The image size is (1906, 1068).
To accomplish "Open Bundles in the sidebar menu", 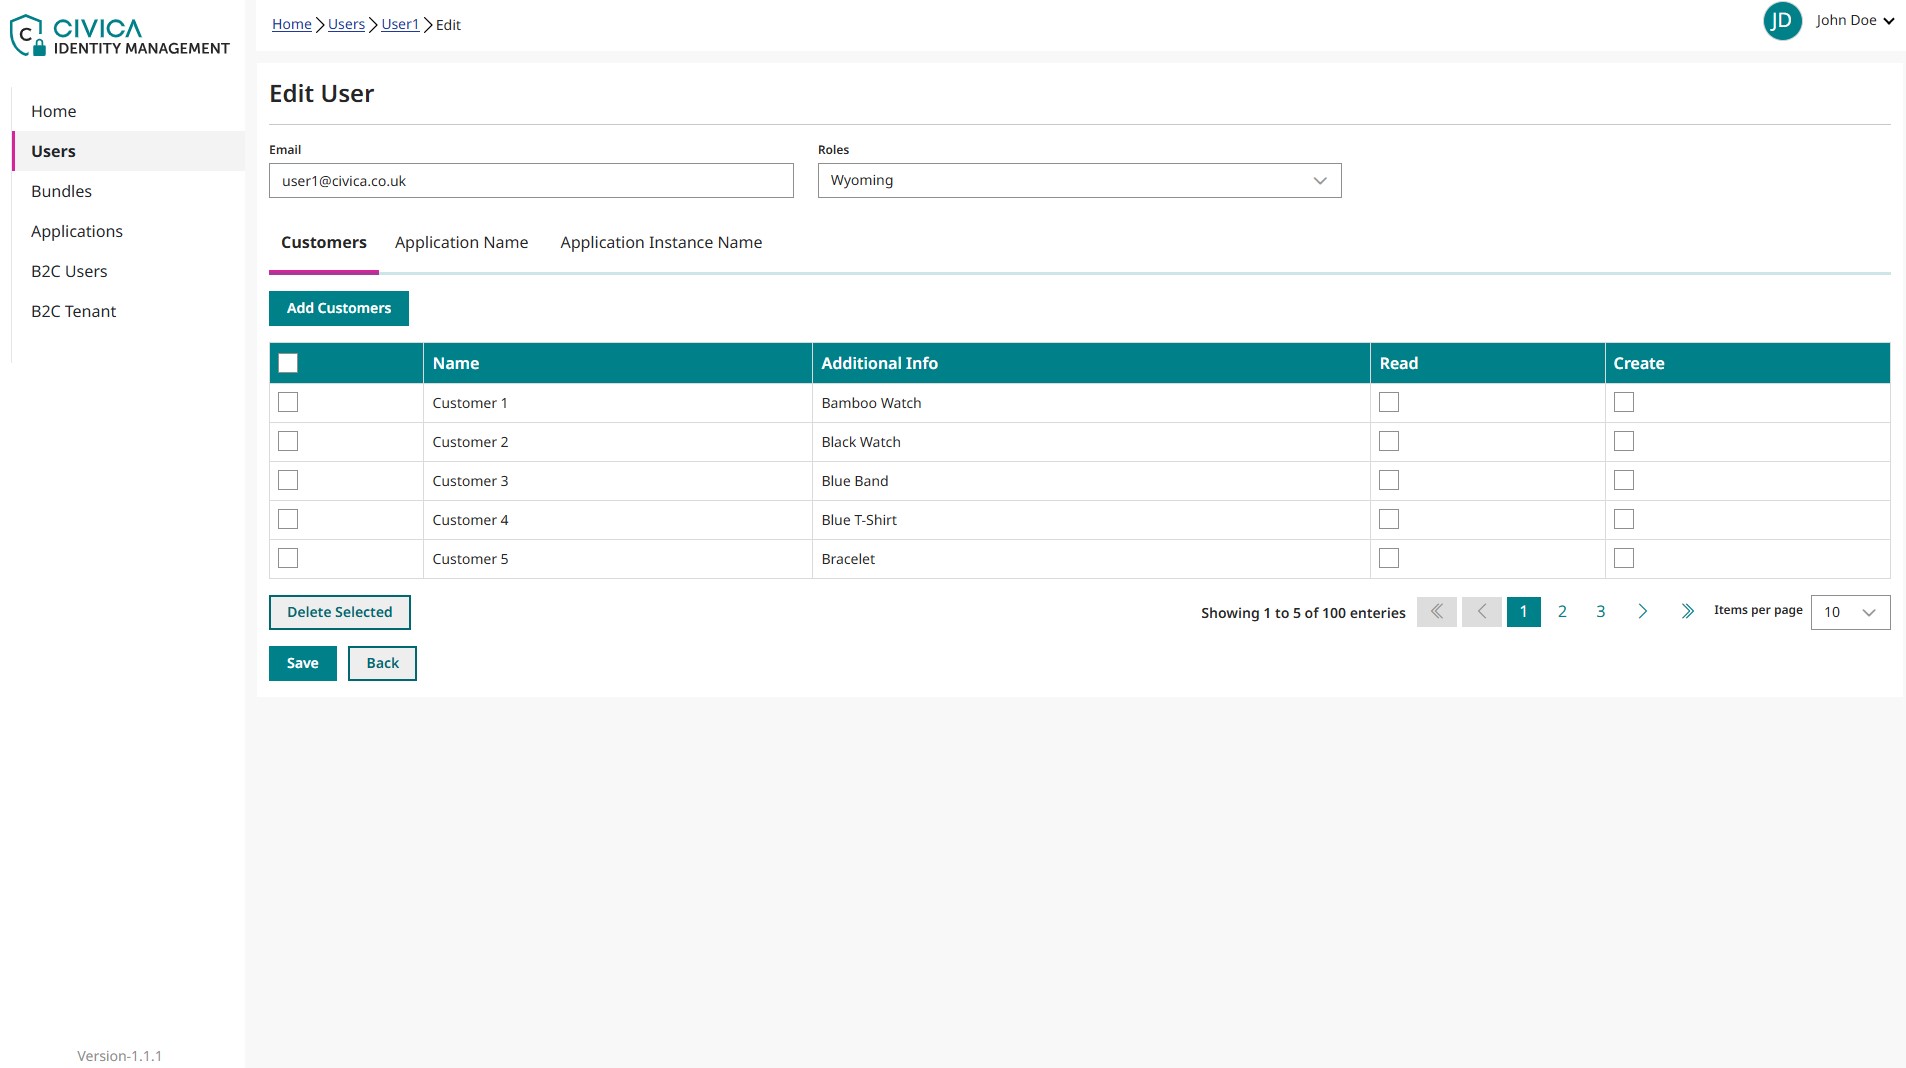I will 61,191.
